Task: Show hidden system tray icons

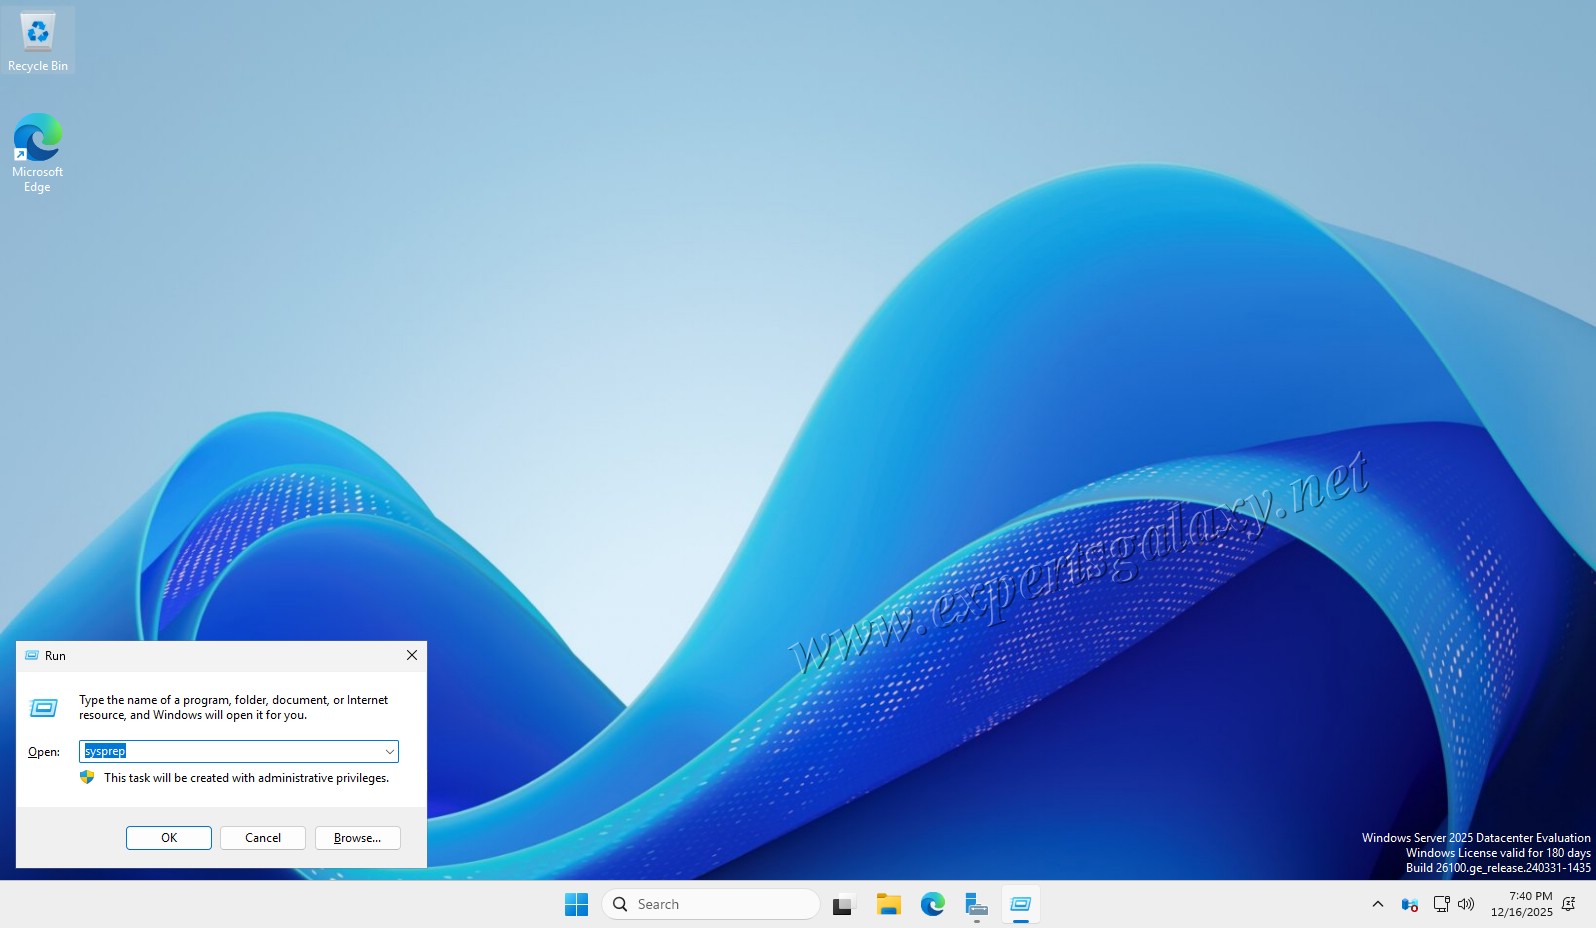Action: [1377, 904]
